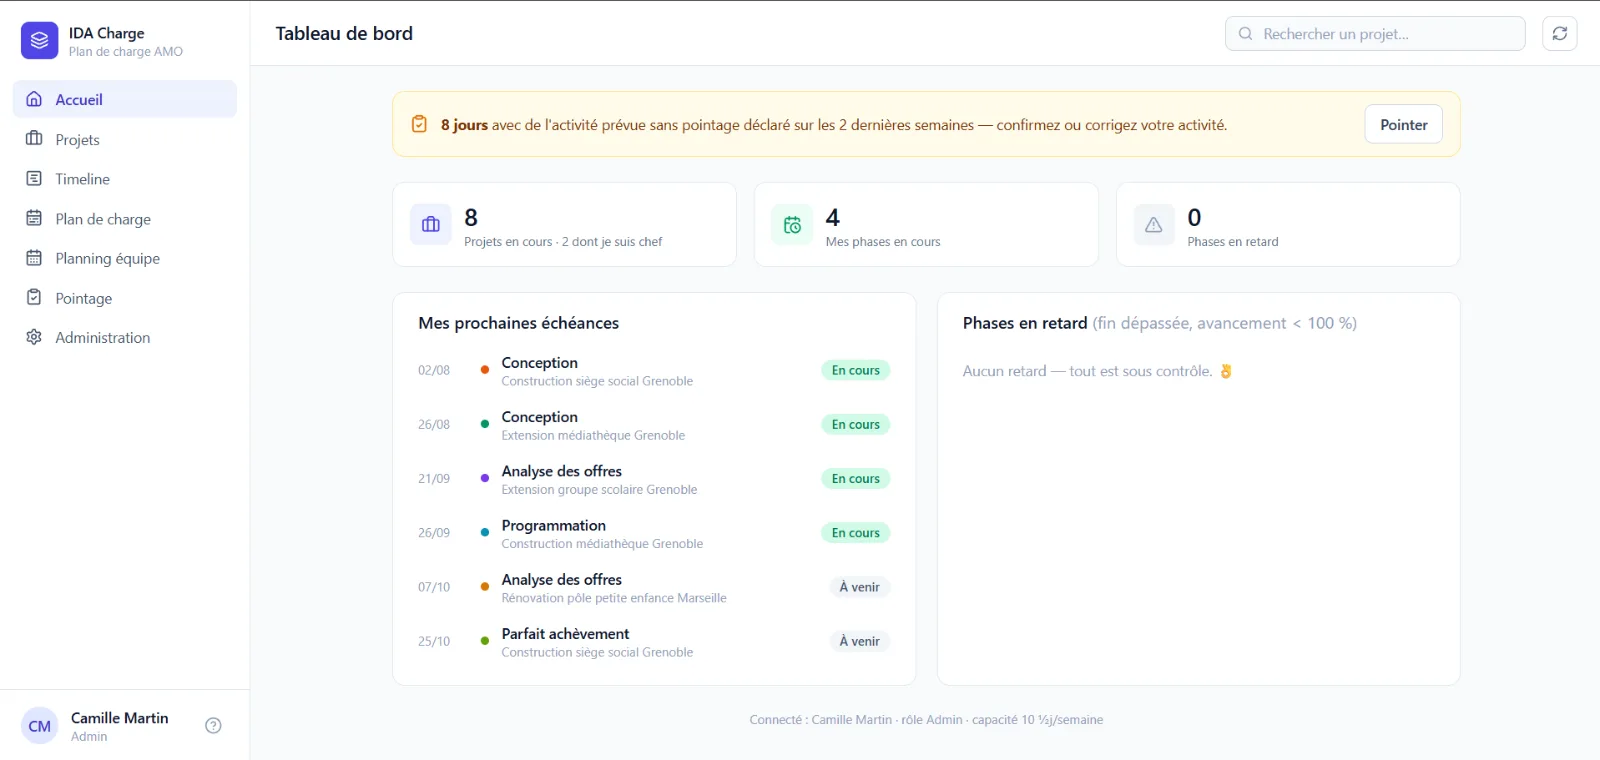Click the Timeline icon in sidebar
The width and height of the screenshot is (1600, 760).
click(x=34, y=178)
